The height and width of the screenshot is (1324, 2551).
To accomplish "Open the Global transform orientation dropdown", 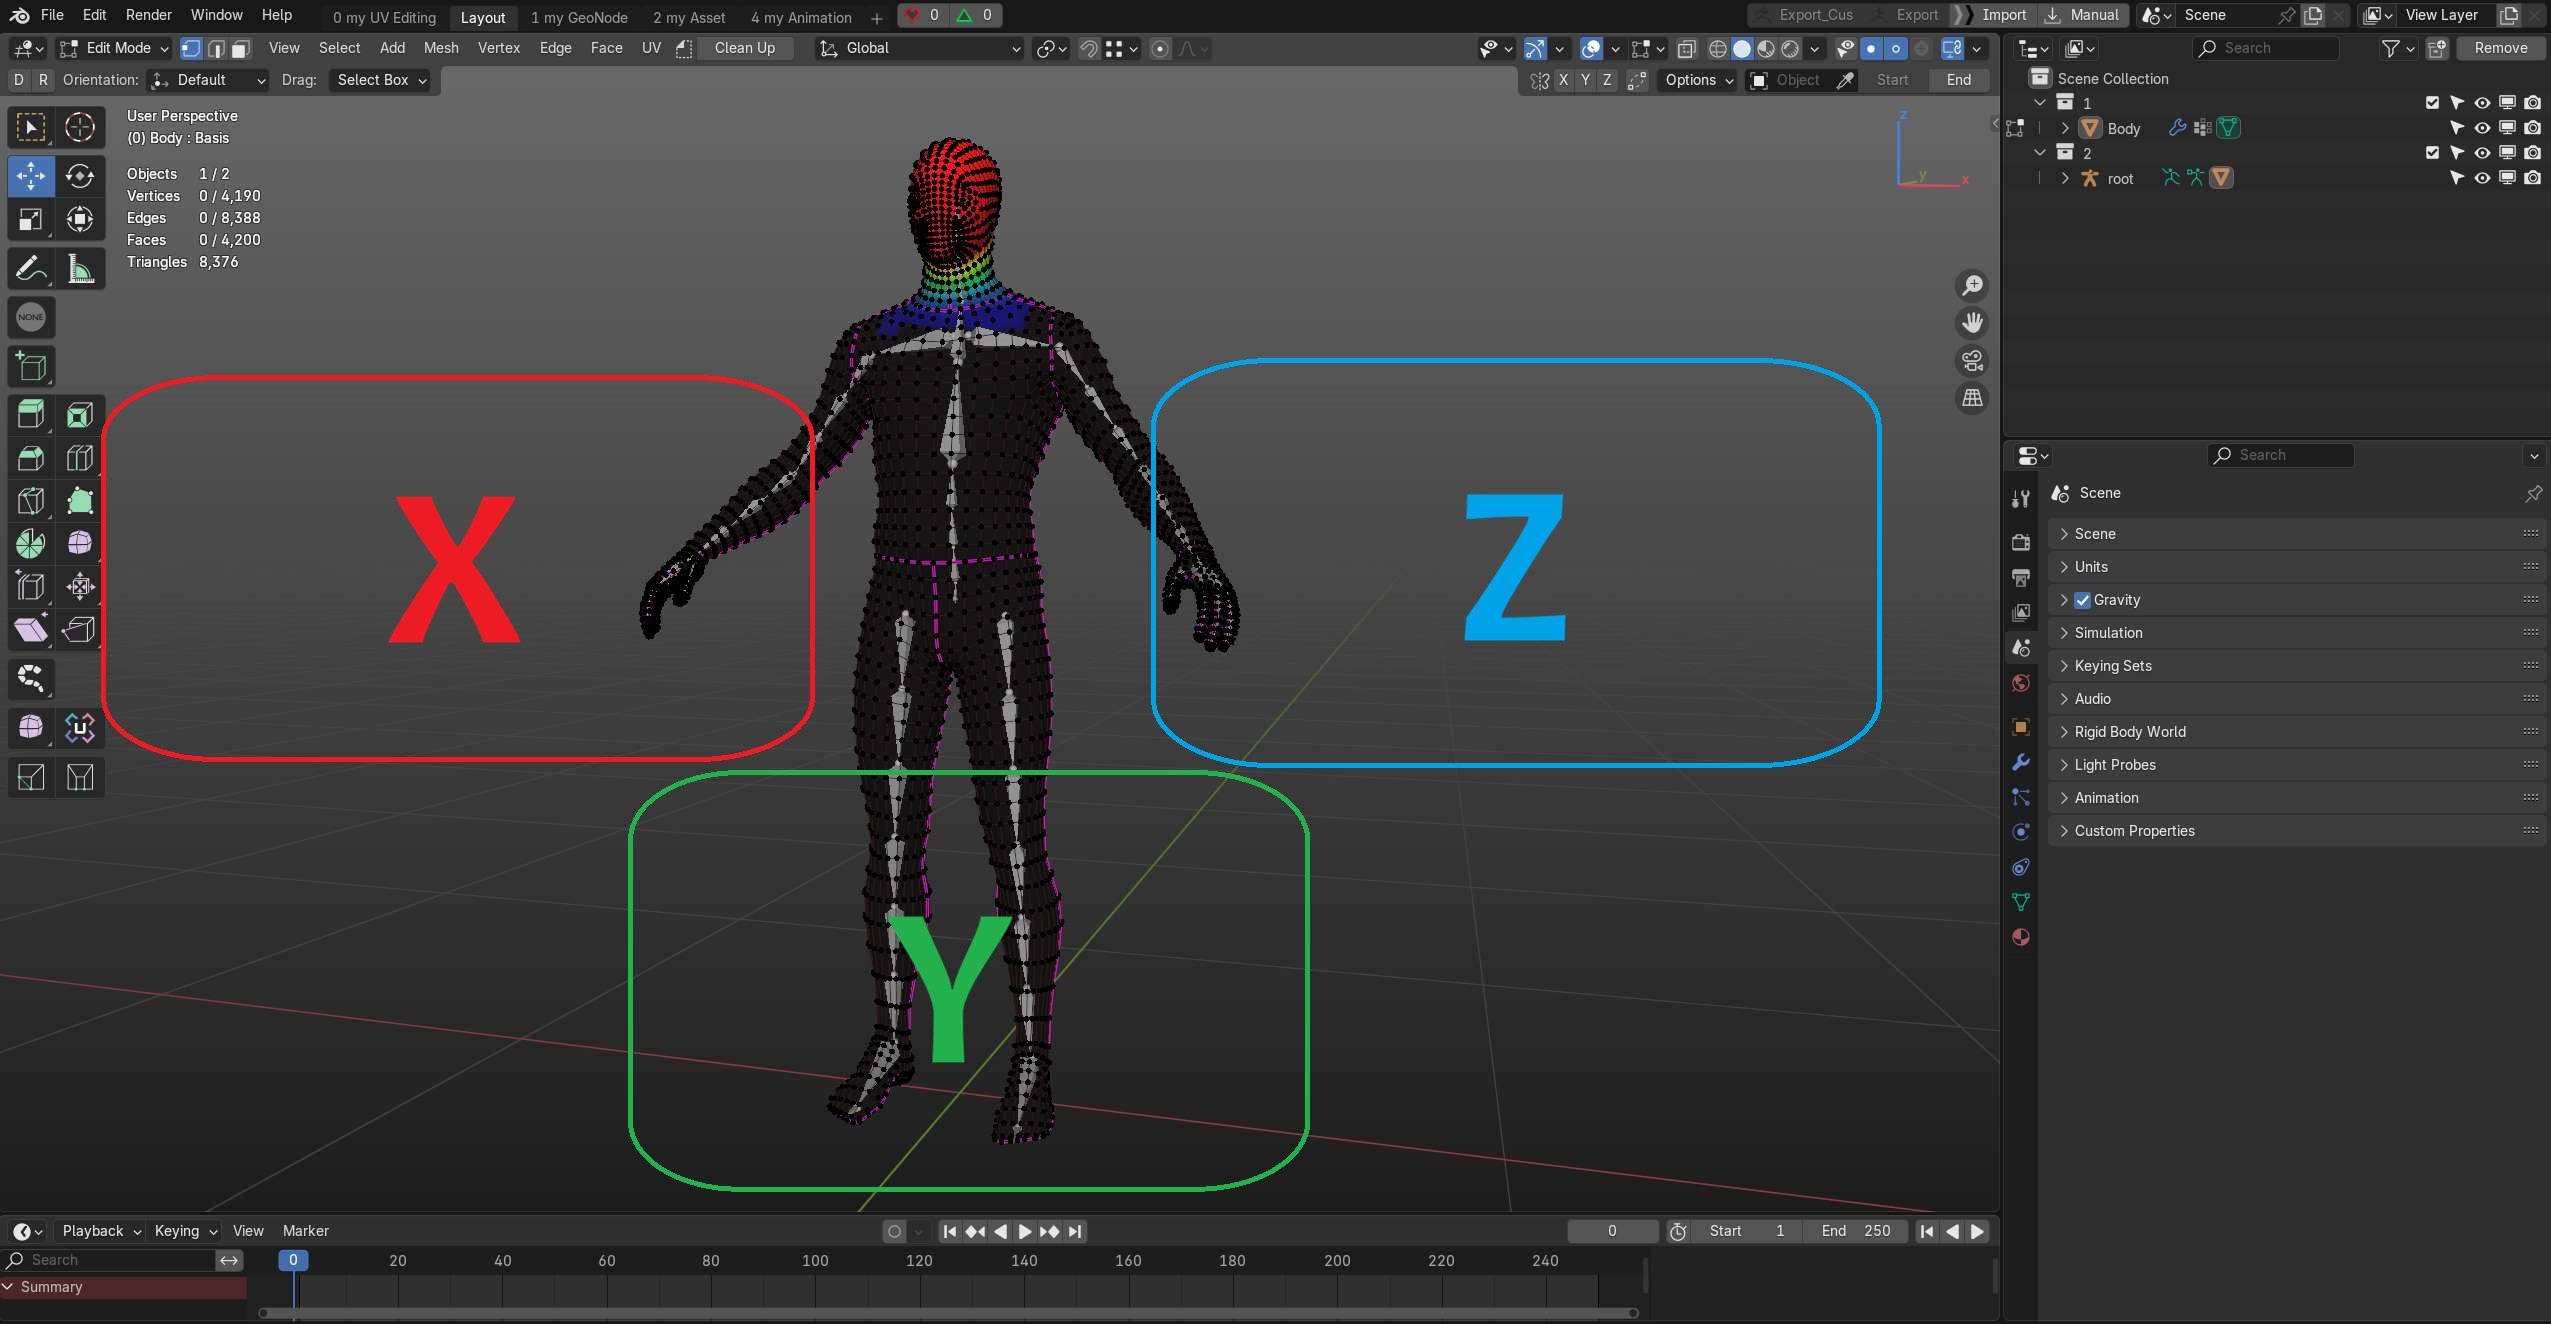I will click(x=919, y=48).
